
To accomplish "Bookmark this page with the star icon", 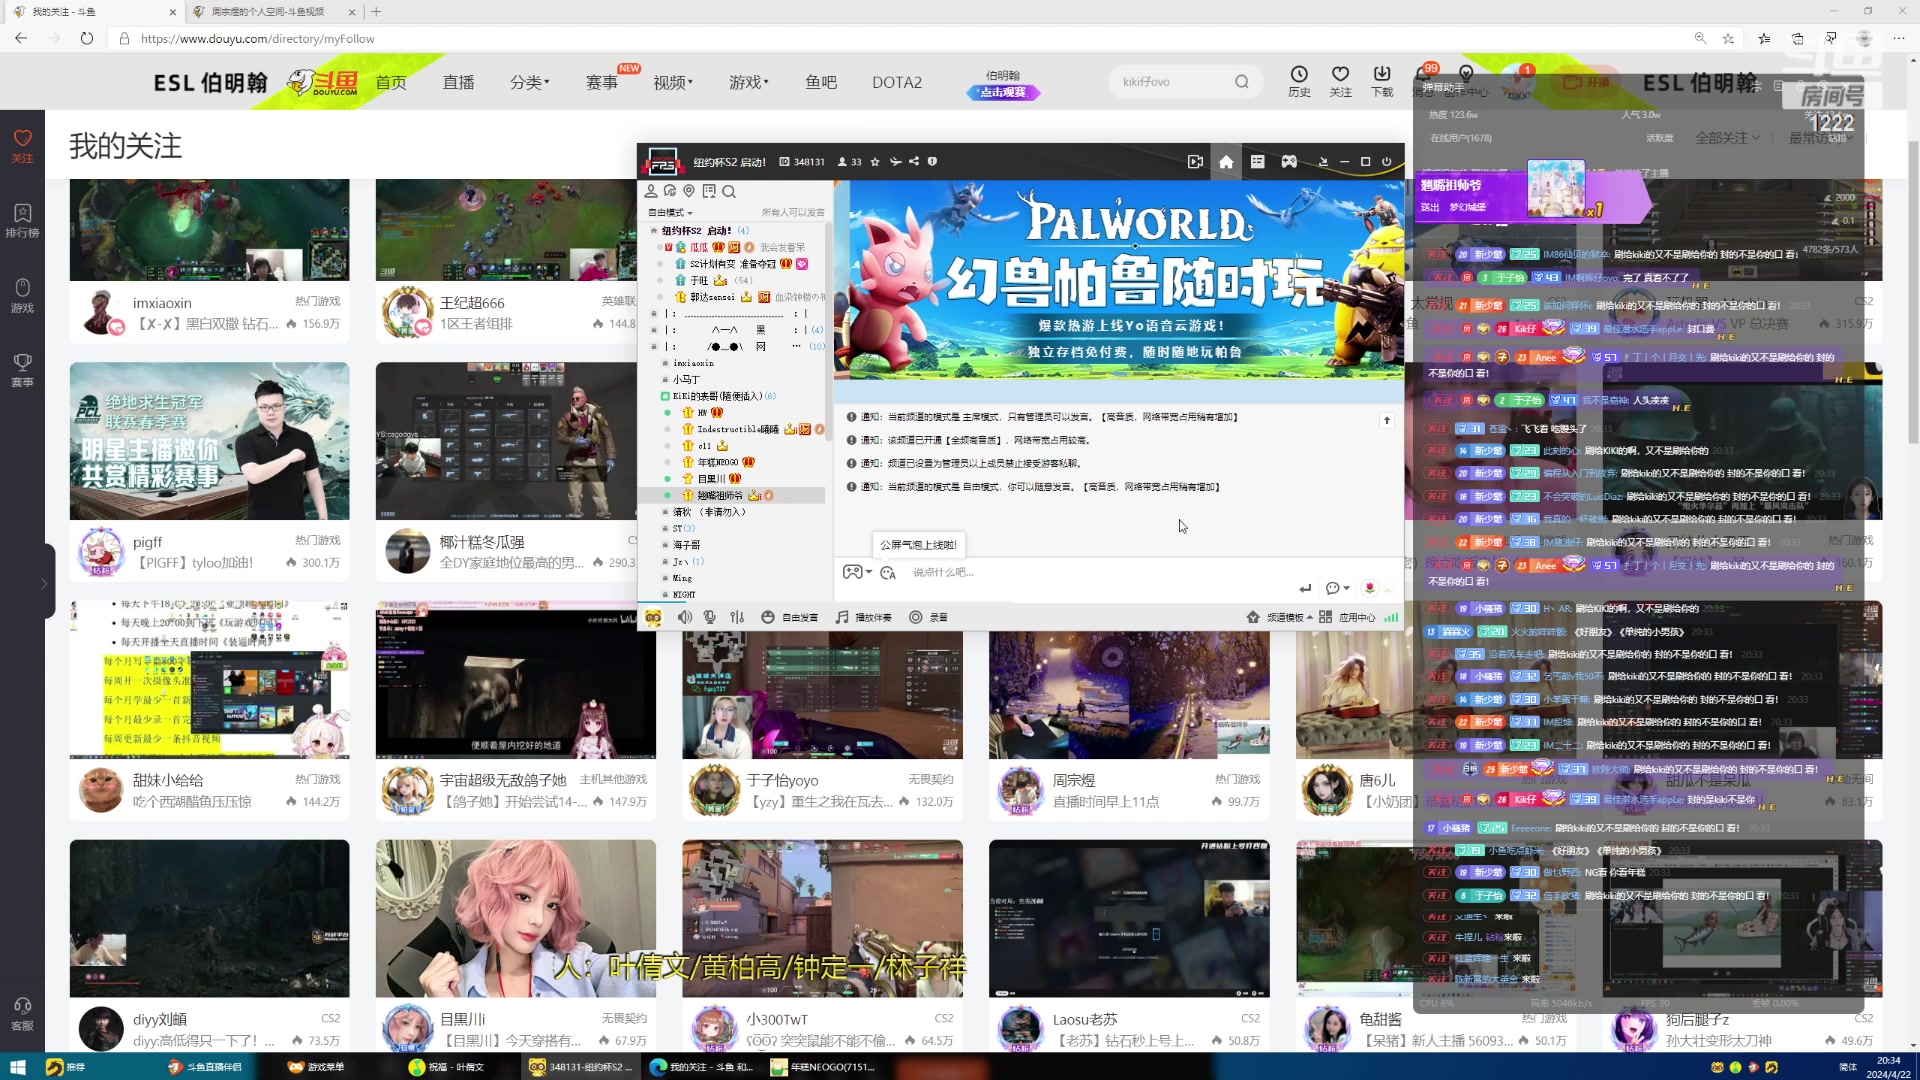I will click(1728, 38).
